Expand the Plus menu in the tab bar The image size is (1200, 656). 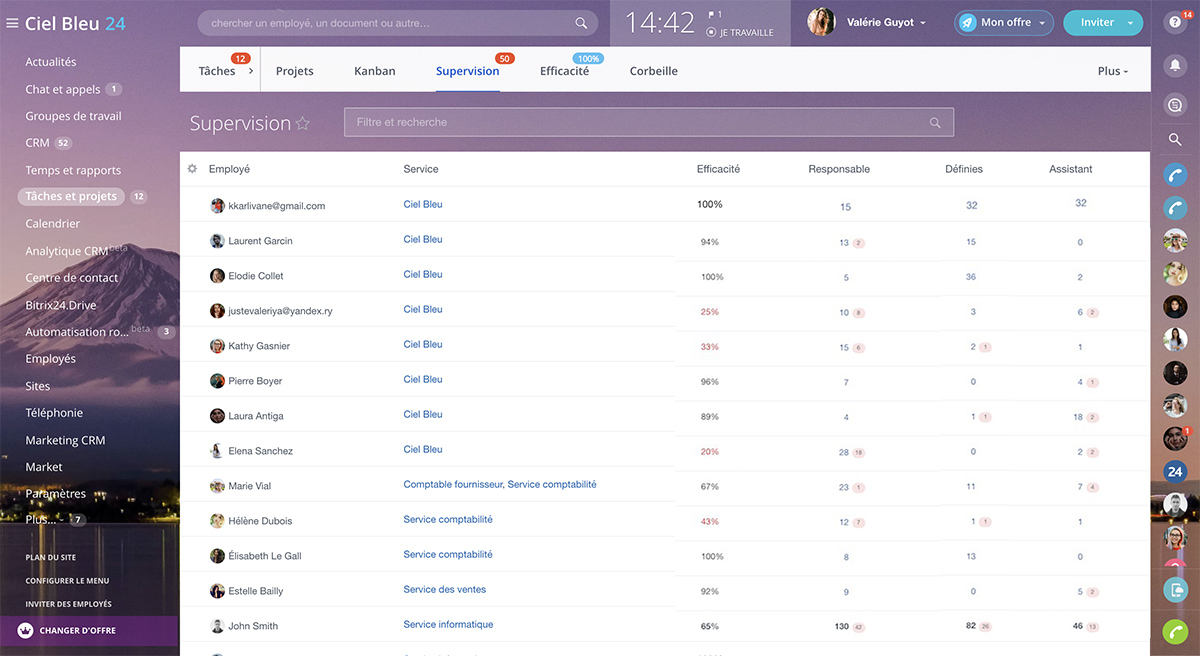coord(1112,71)
